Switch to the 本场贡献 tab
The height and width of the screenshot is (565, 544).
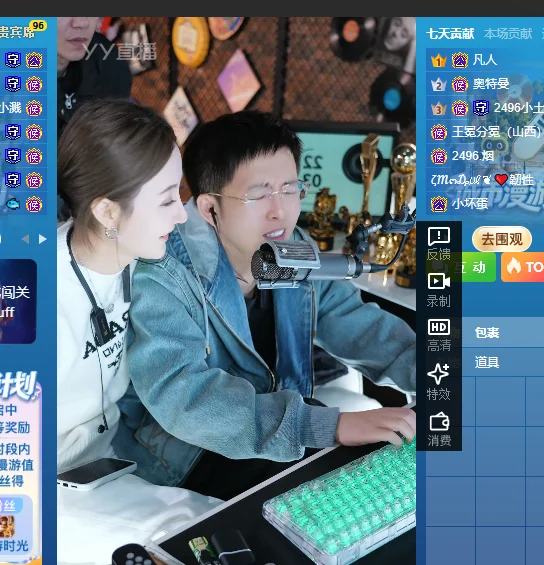click(x=508, y=34)
